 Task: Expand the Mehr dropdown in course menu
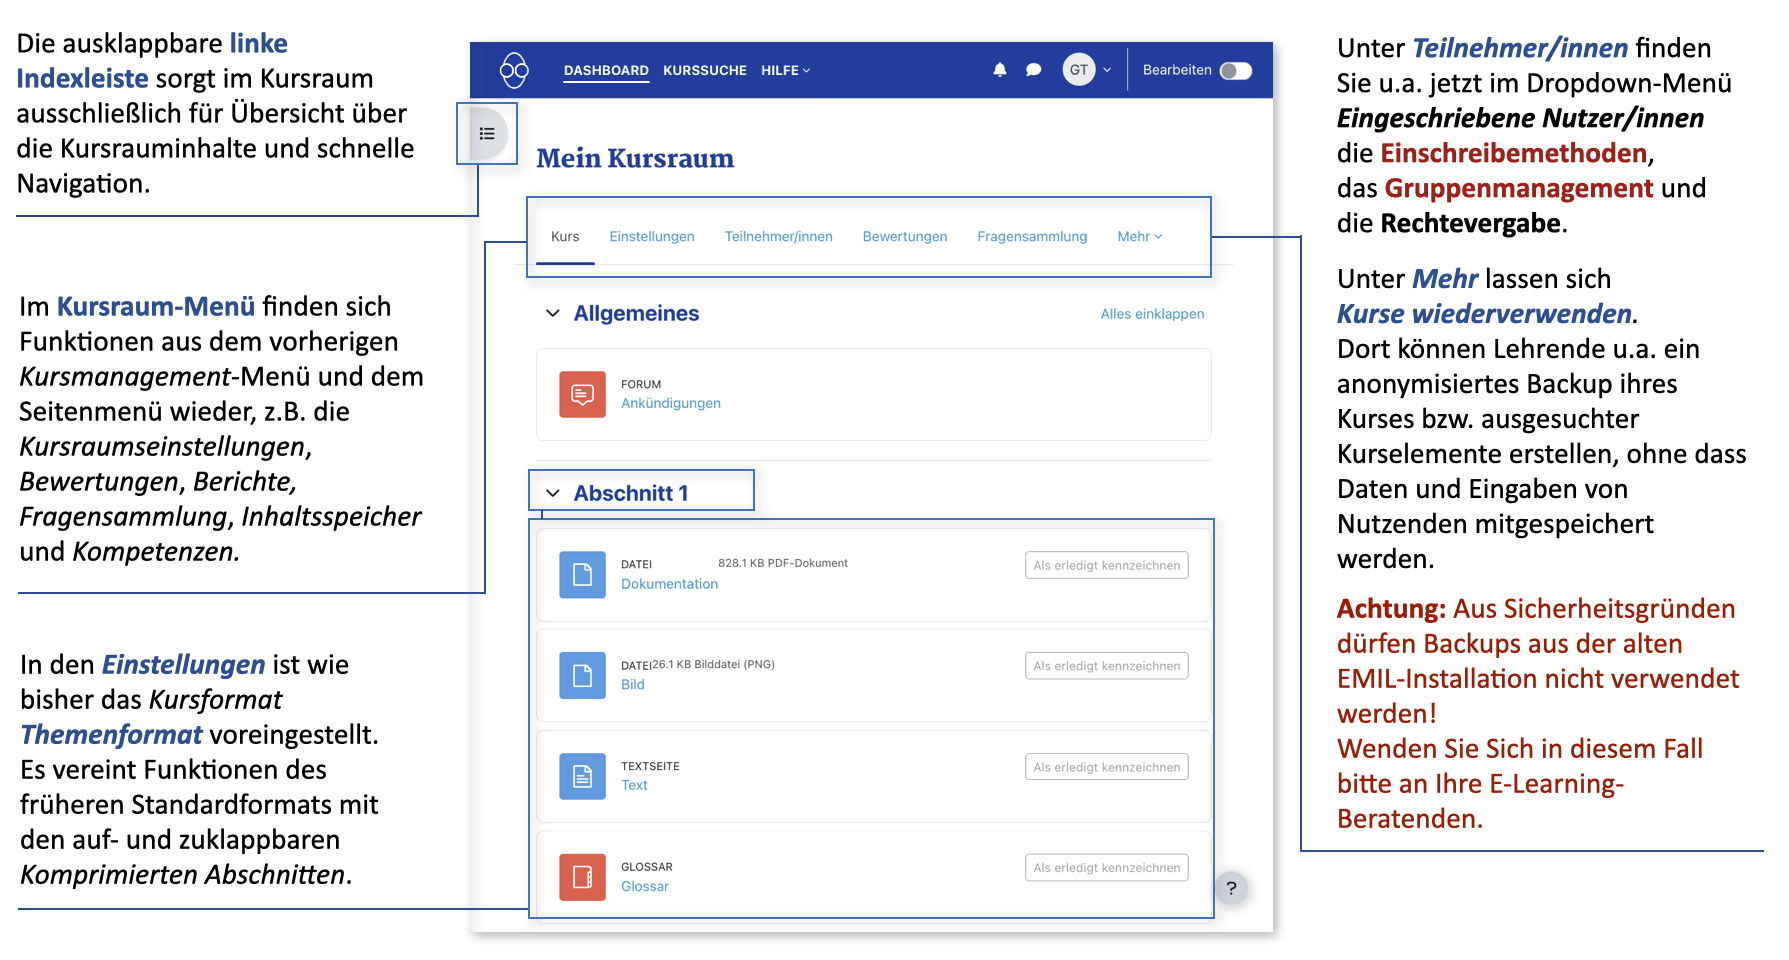1139,237
